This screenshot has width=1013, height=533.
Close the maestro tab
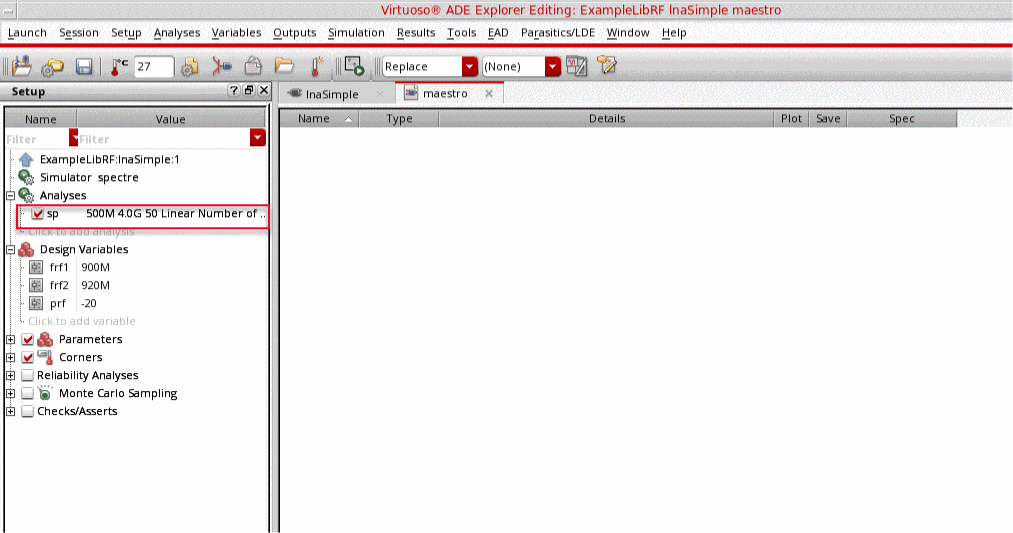489,94
